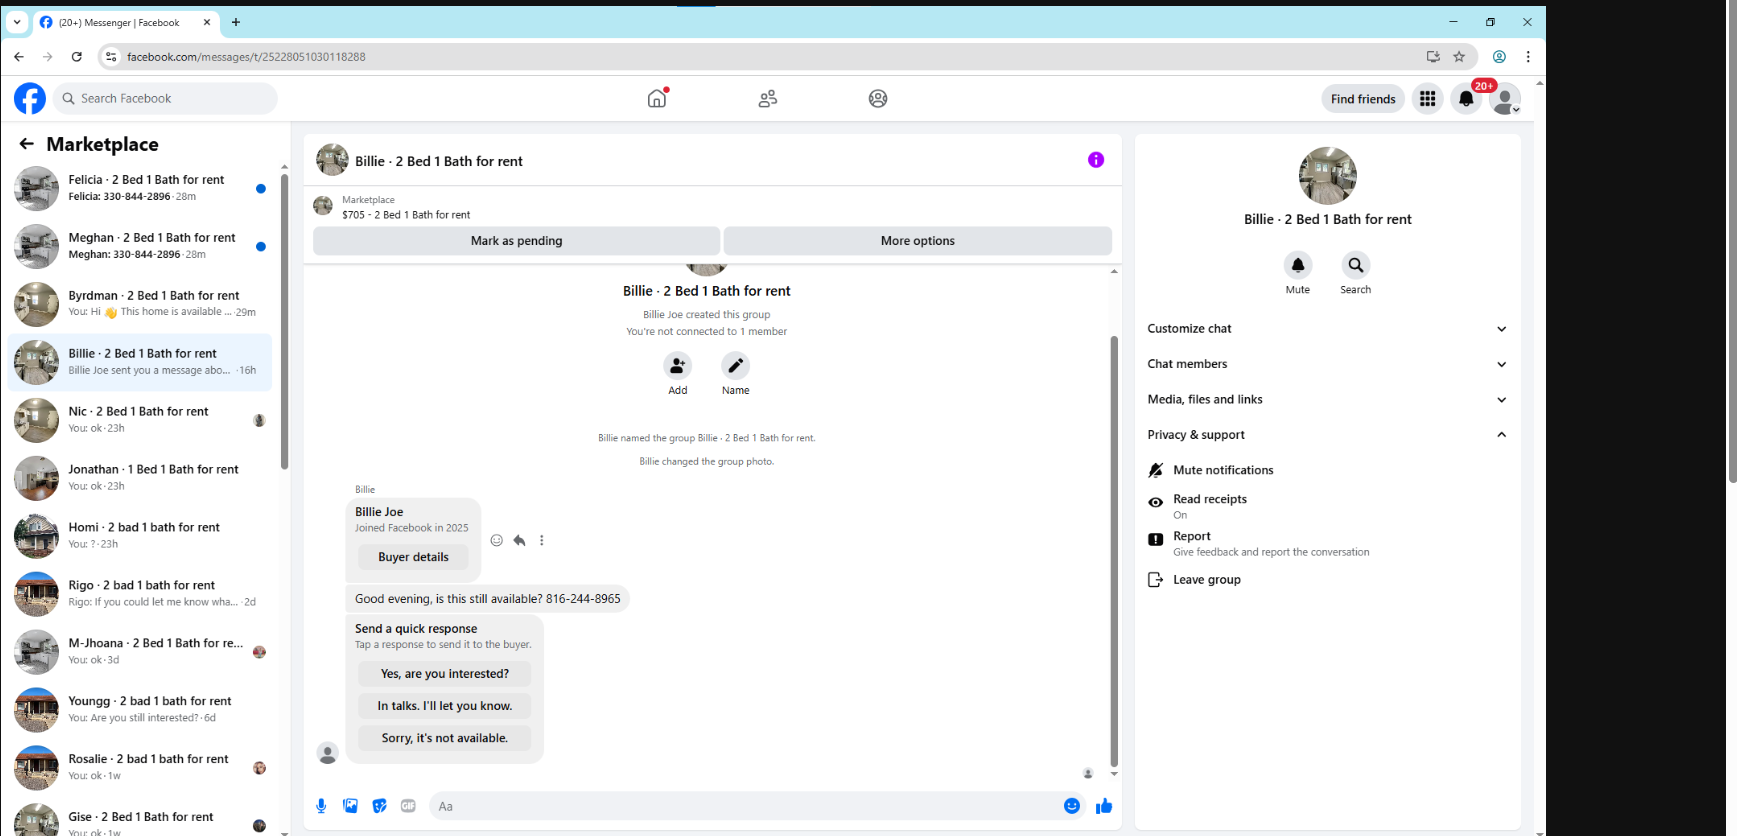Collapse Privacy & support section
Screen dimensions: 1737x836
tap(1327, 435)
